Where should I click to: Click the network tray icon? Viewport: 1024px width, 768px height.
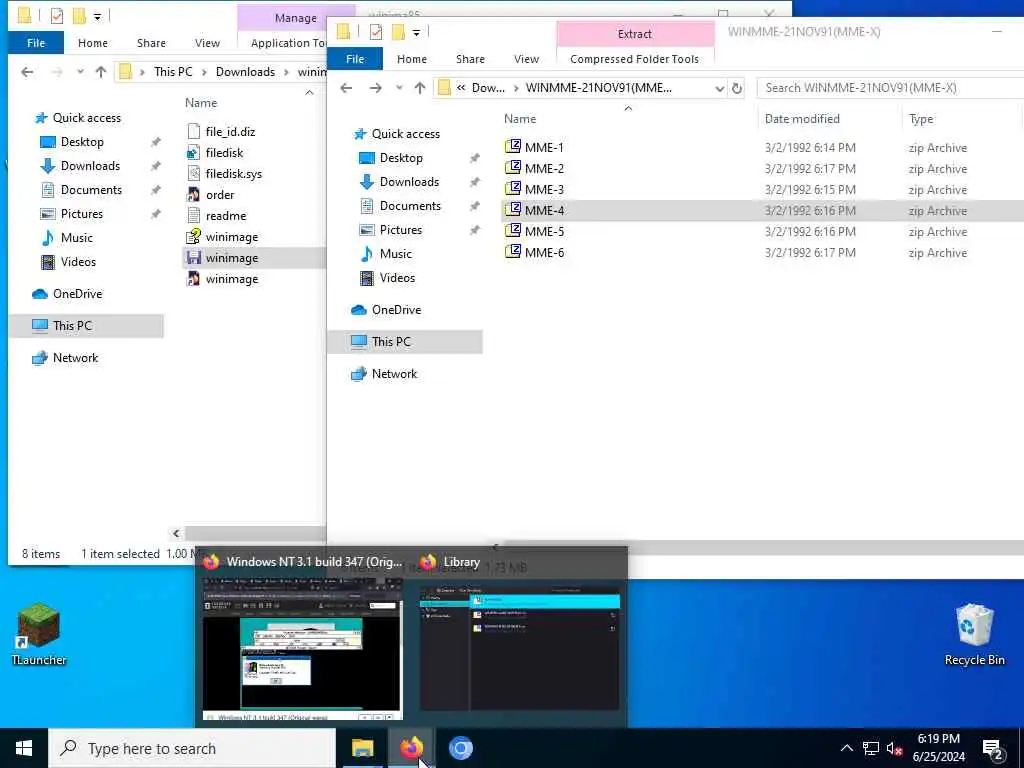(x=871, y=748)
